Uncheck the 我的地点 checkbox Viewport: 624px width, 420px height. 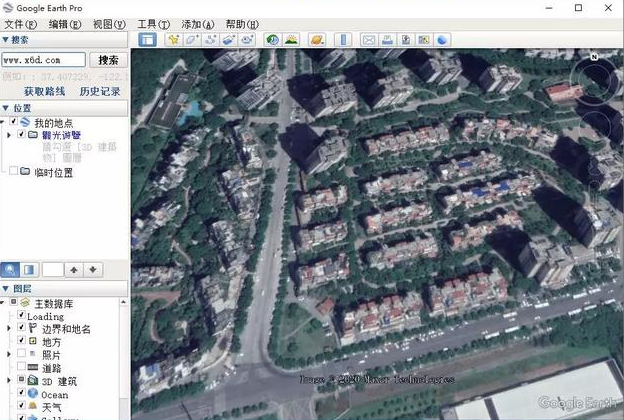click(14, 121)
